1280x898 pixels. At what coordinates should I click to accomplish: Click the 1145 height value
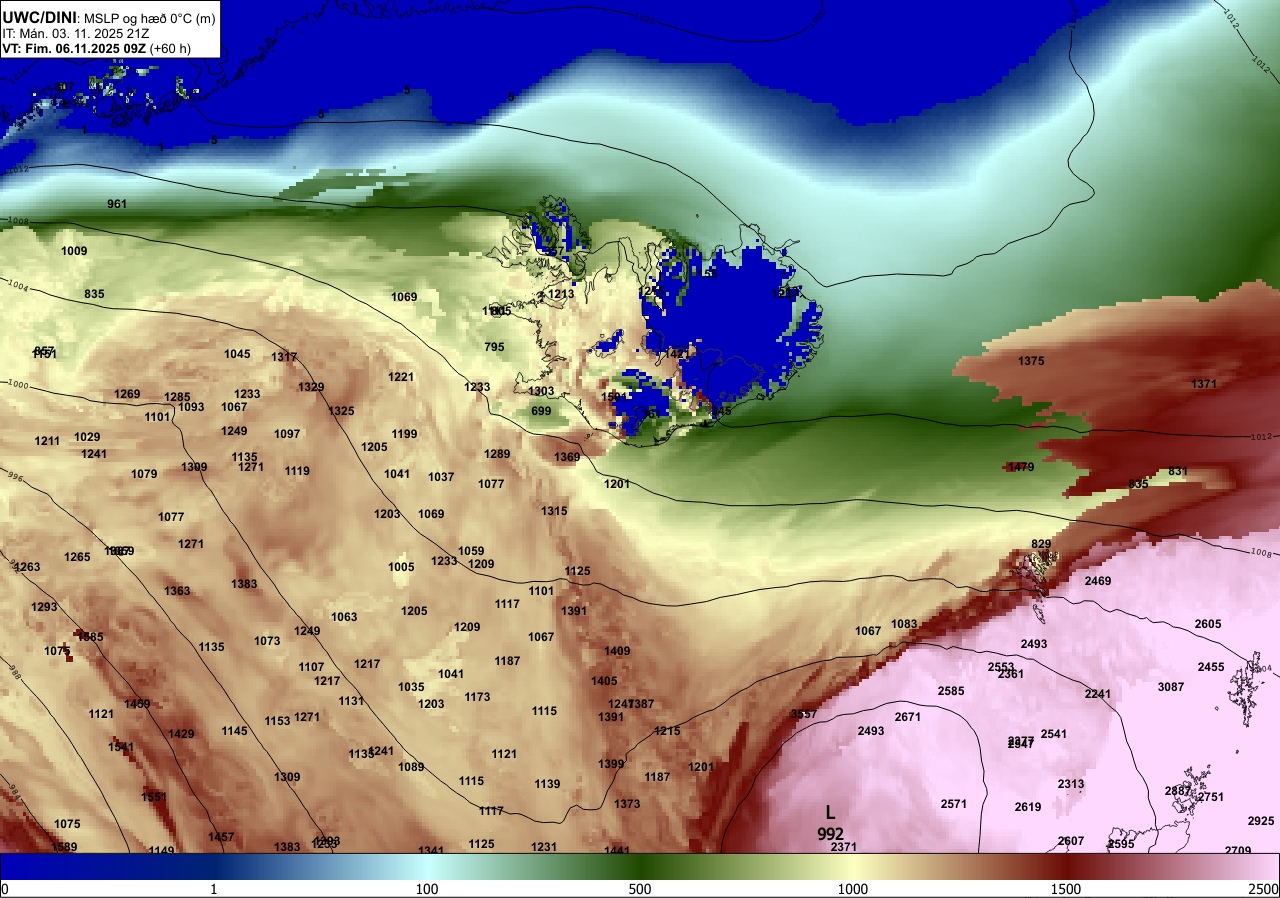234,731
